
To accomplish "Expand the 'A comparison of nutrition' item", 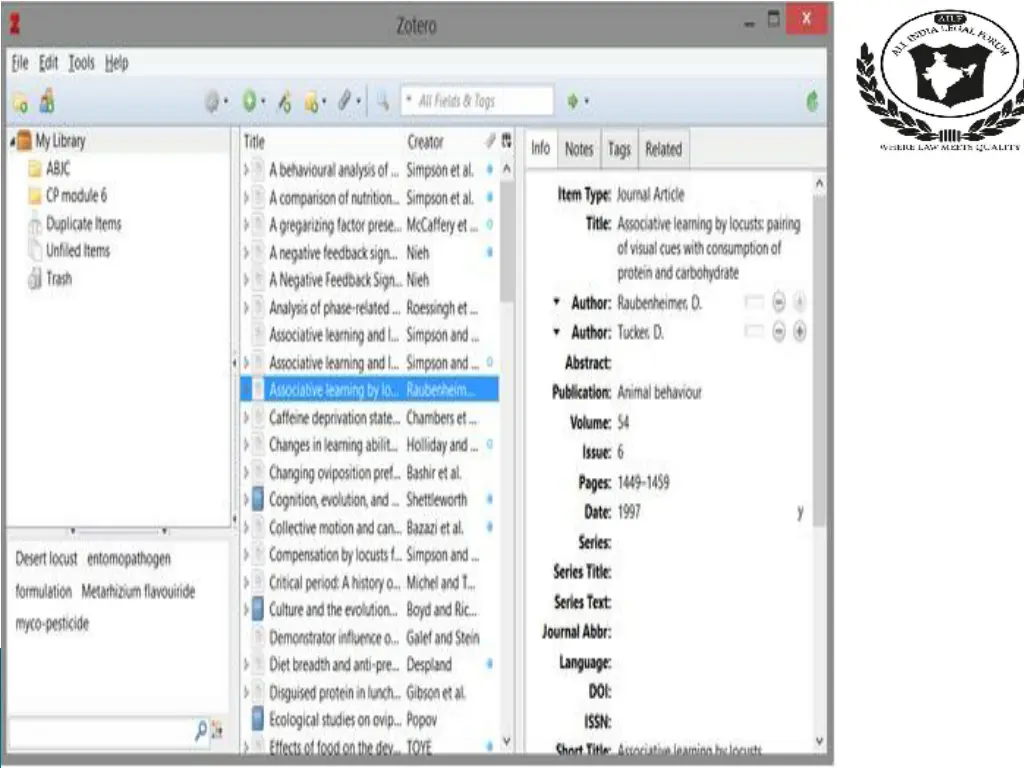I will tap(246, 197).
